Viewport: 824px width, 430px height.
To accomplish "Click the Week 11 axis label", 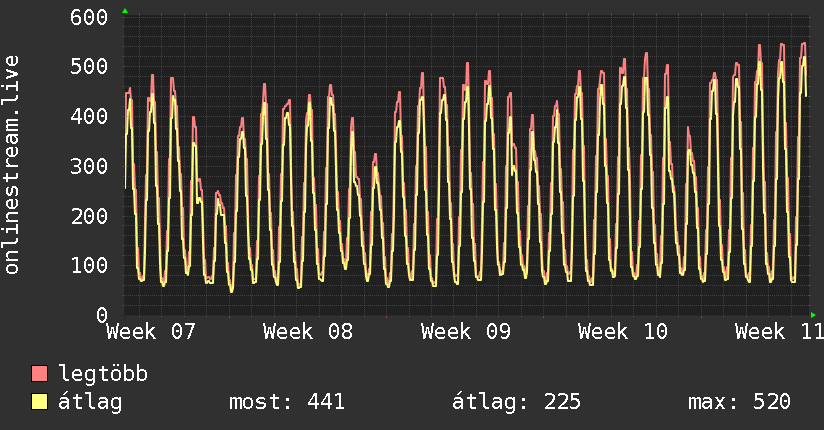I will tap(779, 332).
